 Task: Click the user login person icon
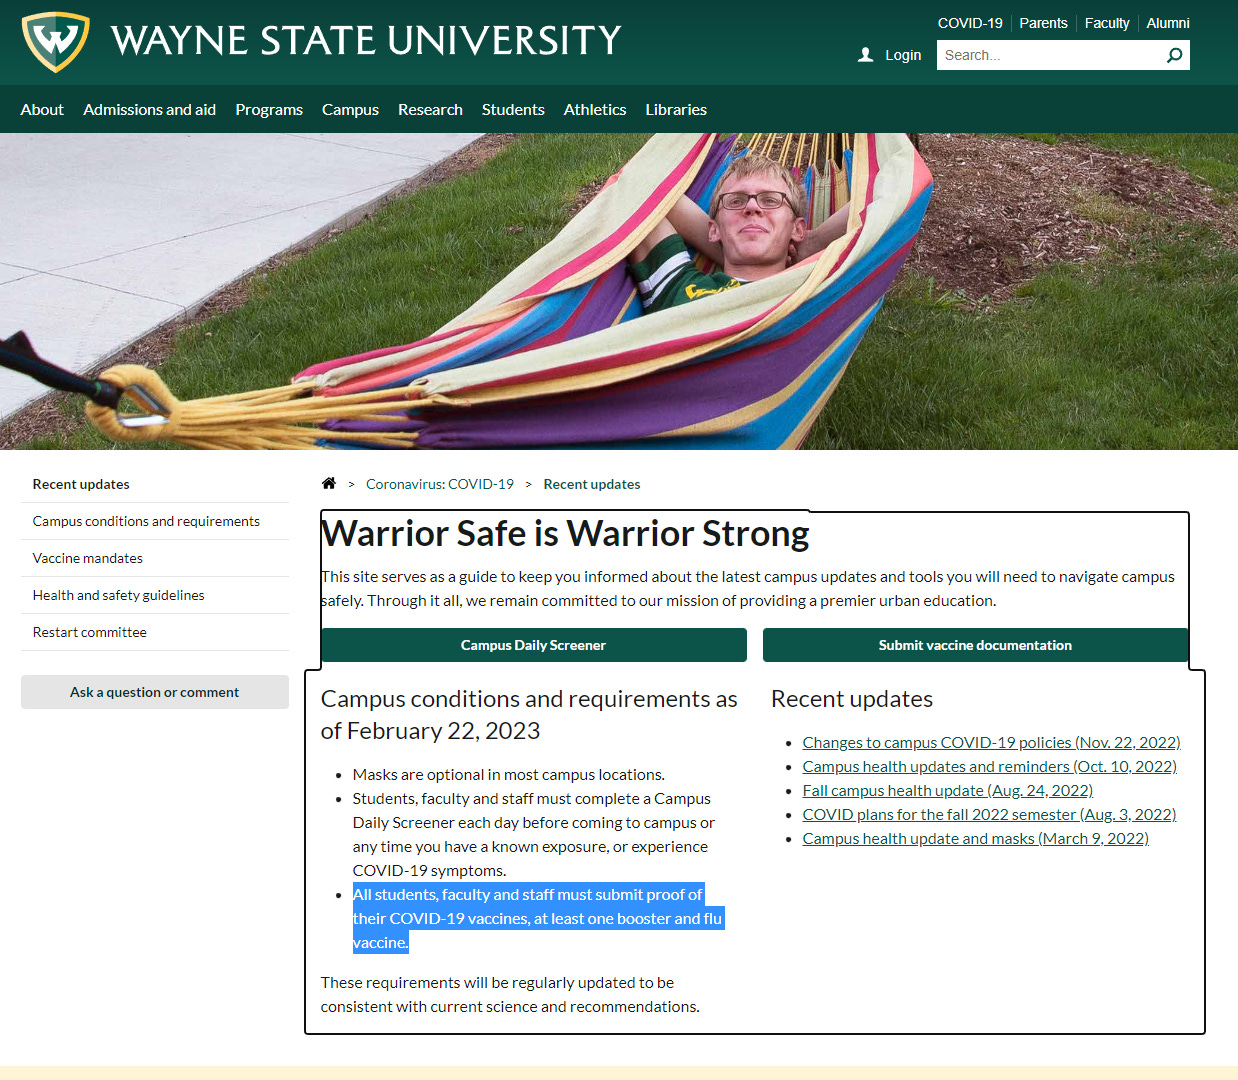click(x=866, y=55)
